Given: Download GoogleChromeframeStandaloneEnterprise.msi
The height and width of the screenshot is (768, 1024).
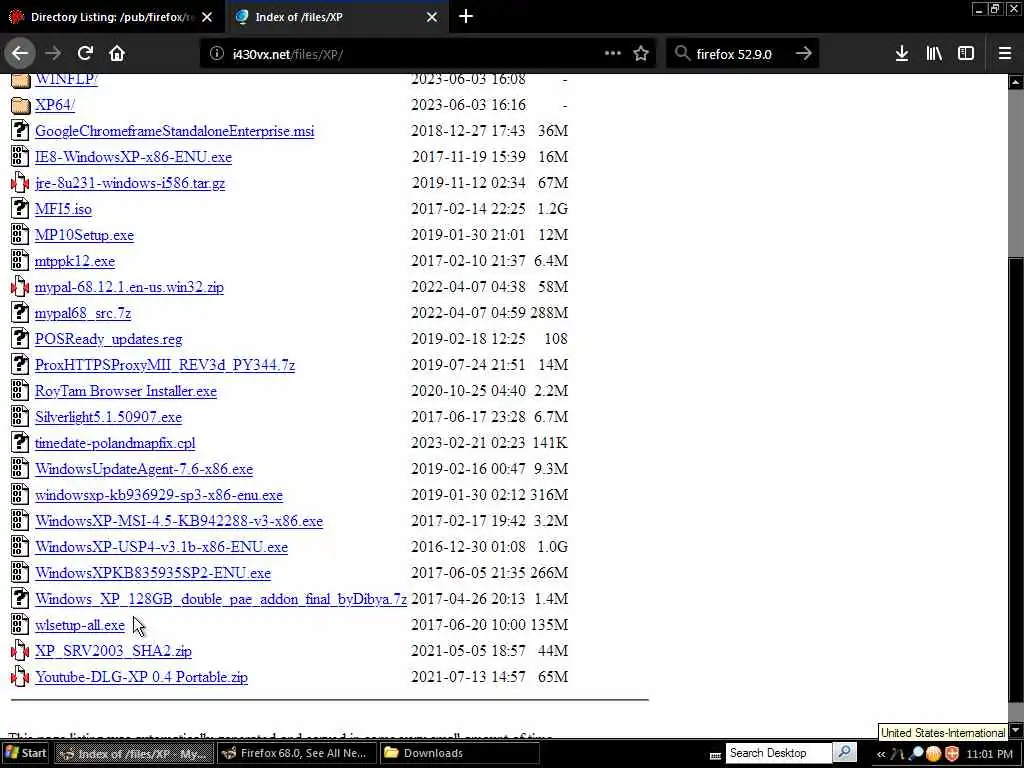Looking at the screenshot, I should tap(174, 131).
